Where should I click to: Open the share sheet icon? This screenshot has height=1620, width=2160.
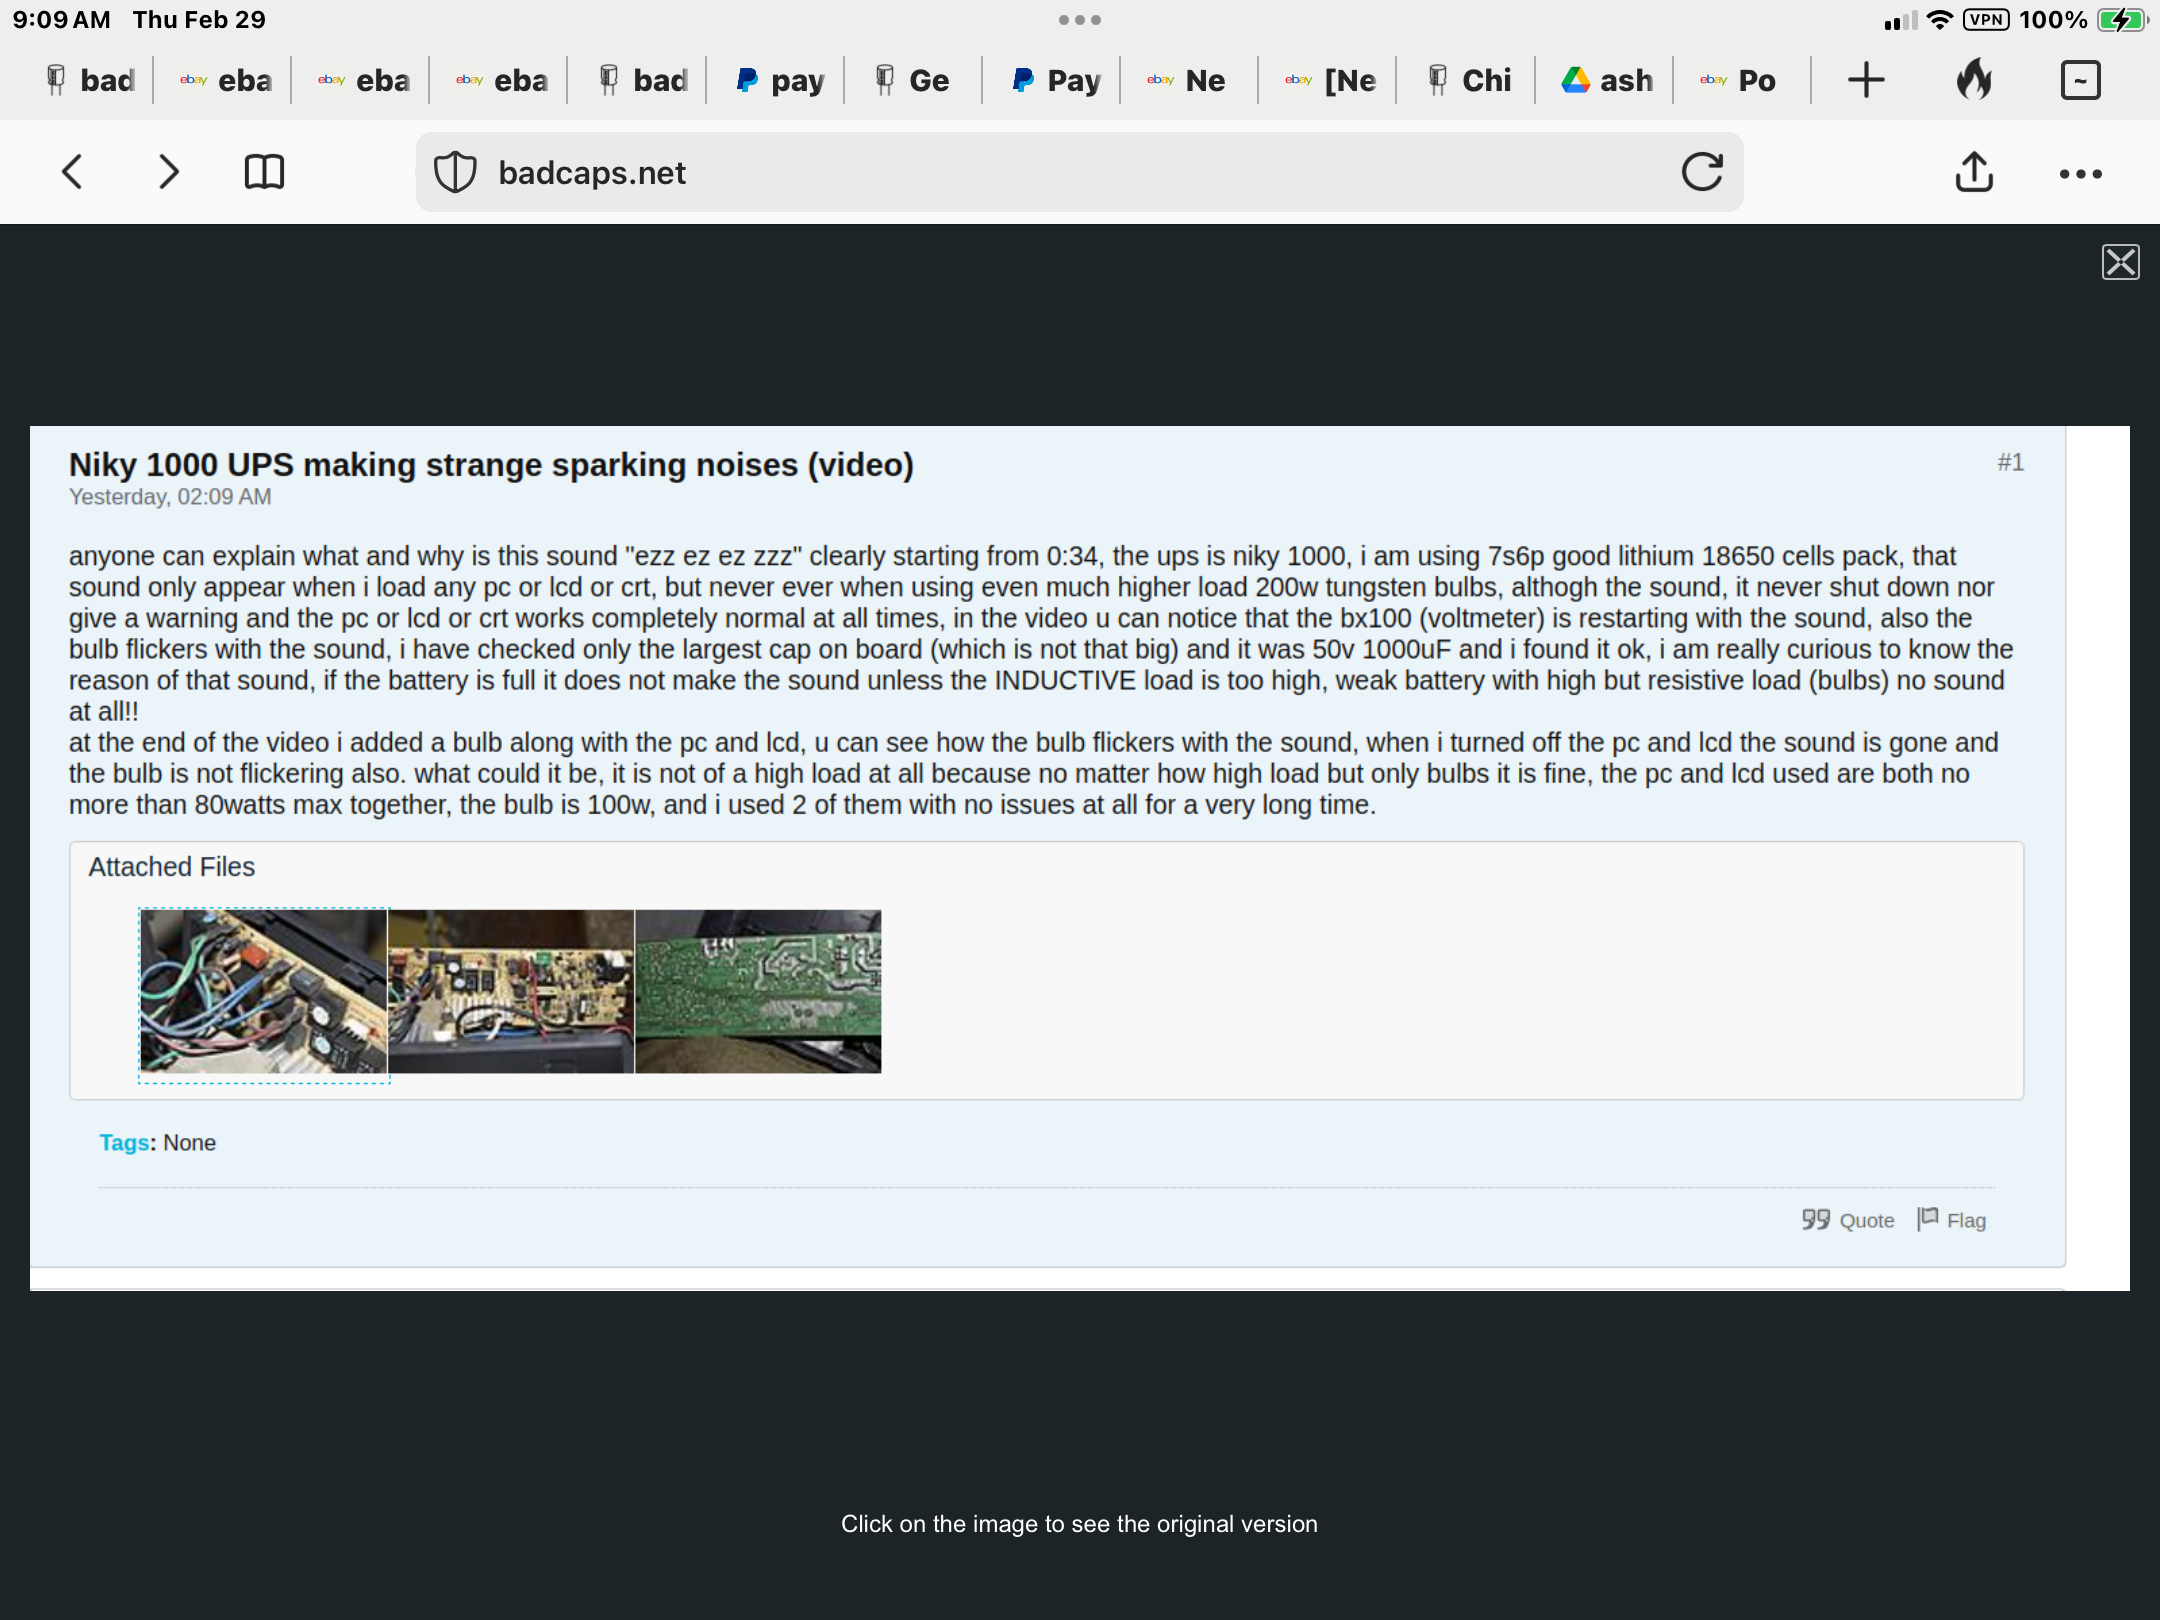(x=1973, y=172)
